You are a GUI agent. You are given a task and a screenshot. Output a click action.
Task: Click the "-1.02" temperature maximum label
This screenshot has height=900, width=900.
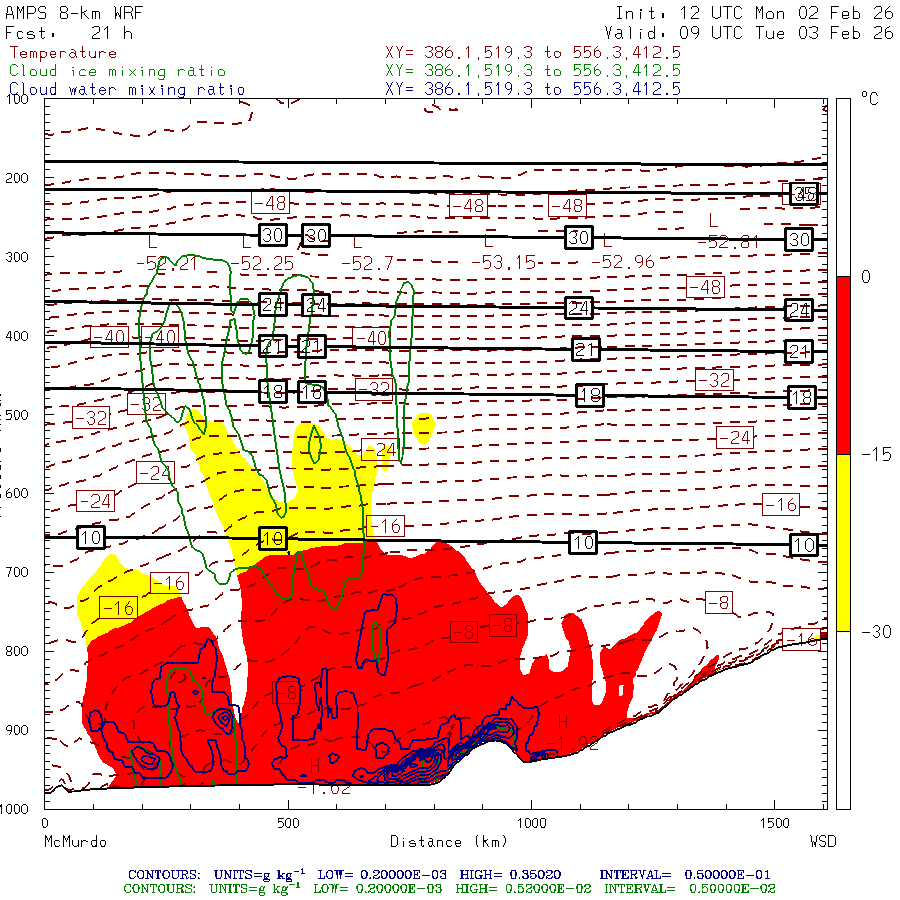324,789
